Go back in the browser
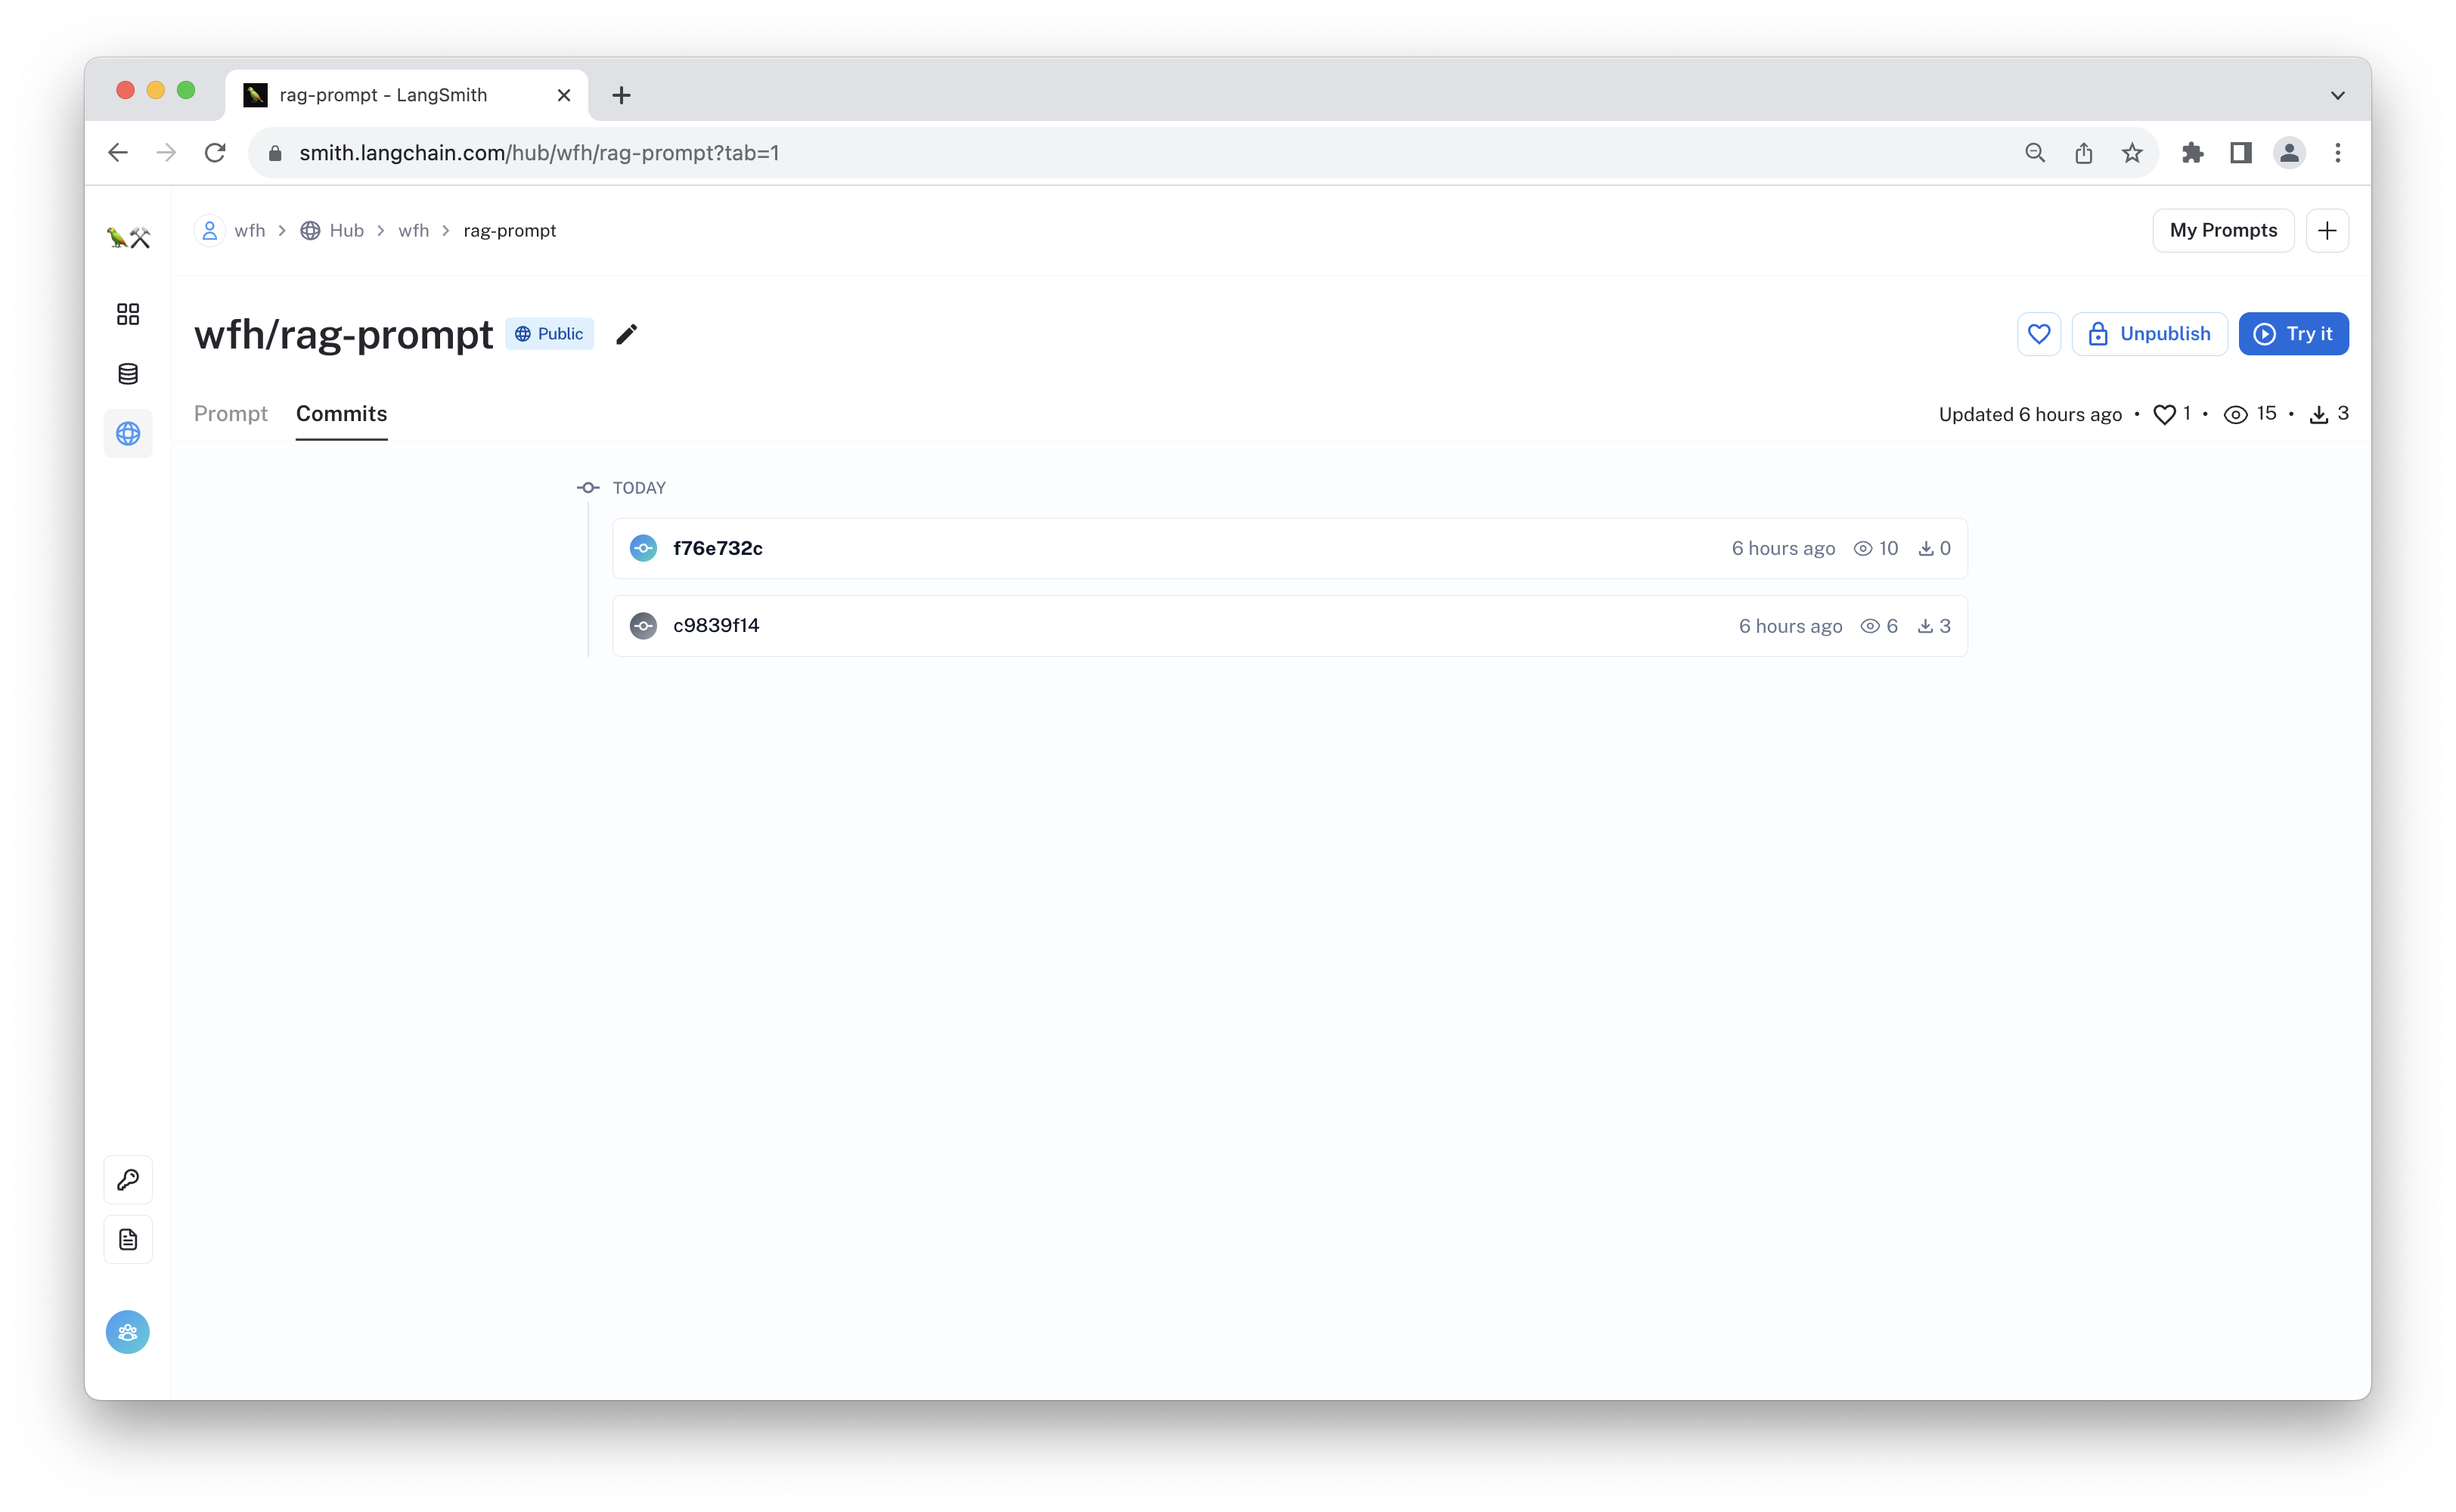 click(x=118, y=153)
